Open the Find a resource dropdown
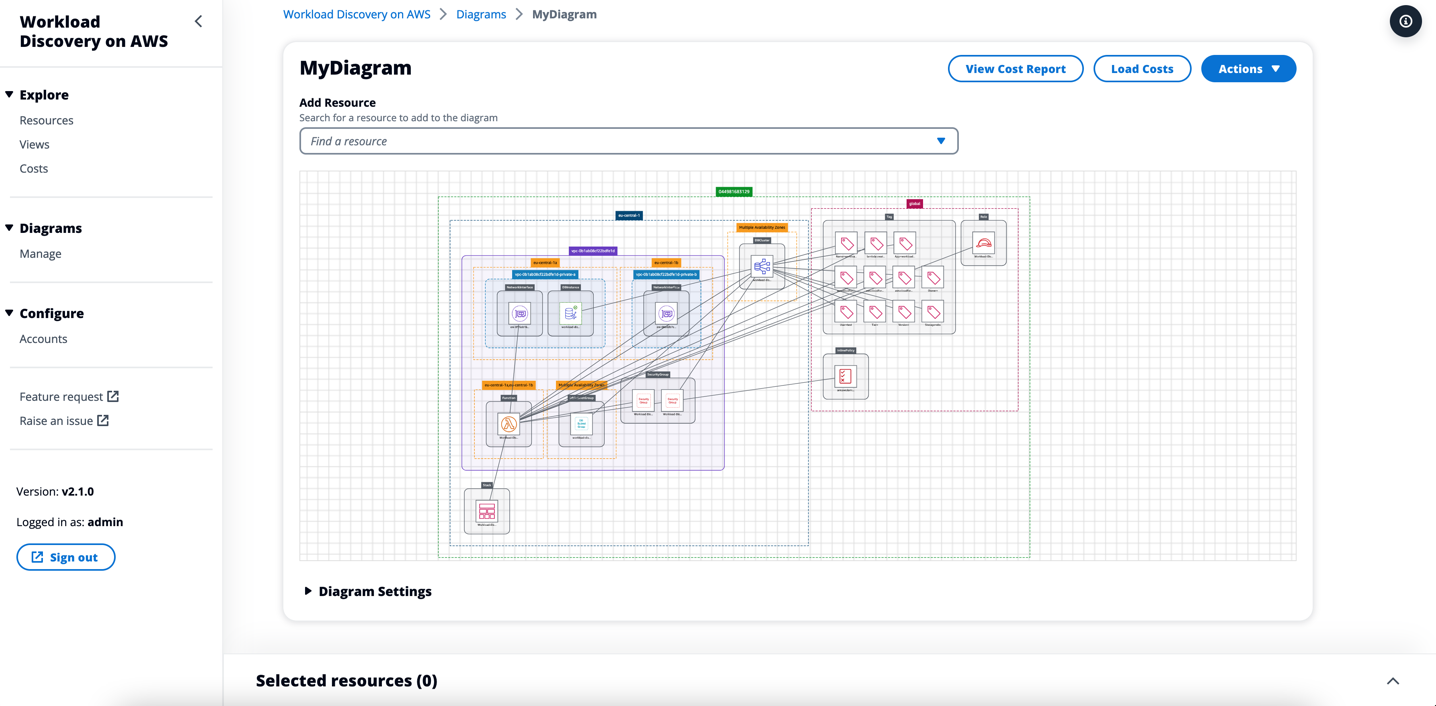The height and width of the screenshot is (706, 1436). pos(941,141)
